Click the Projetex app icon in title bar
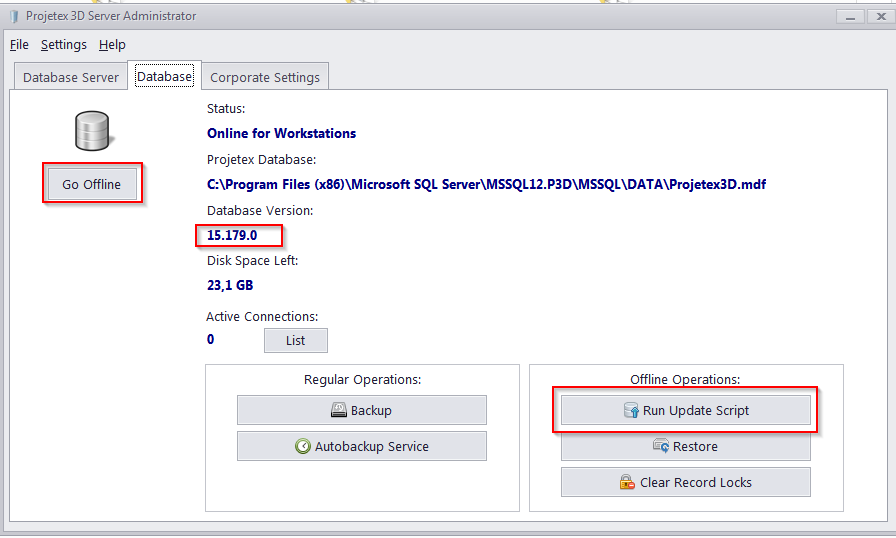 point(14,17)
